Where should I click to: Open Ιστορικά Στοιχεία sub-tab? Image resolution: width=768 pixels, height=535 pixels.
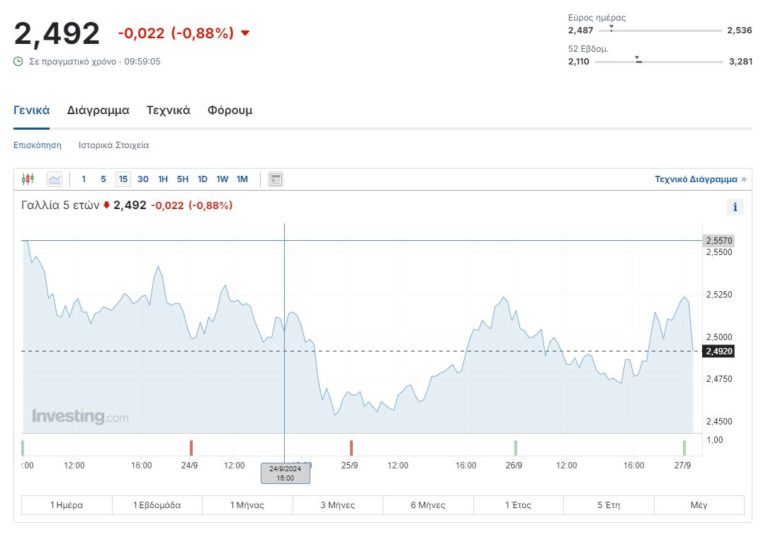point(114,145)
